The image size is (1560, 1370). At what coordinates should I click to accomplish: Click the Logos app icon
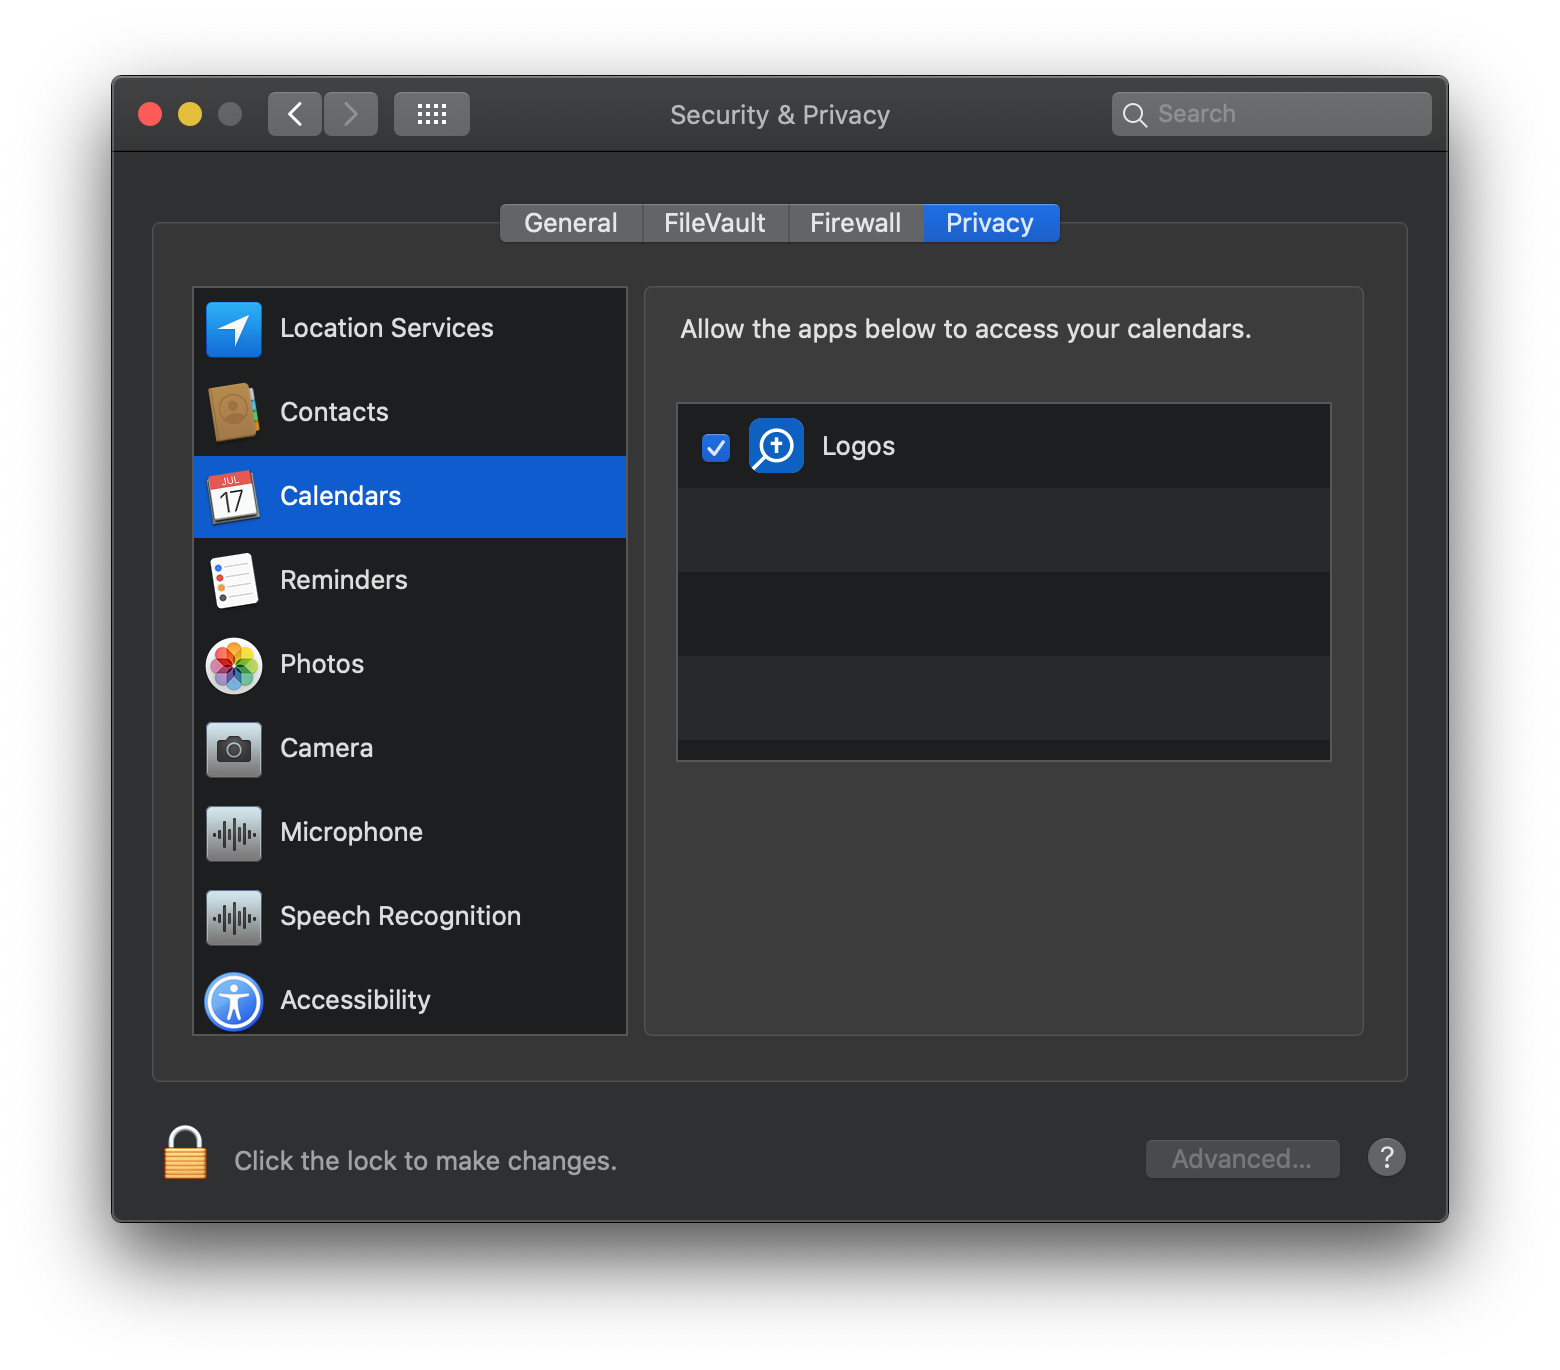point(776,446)
